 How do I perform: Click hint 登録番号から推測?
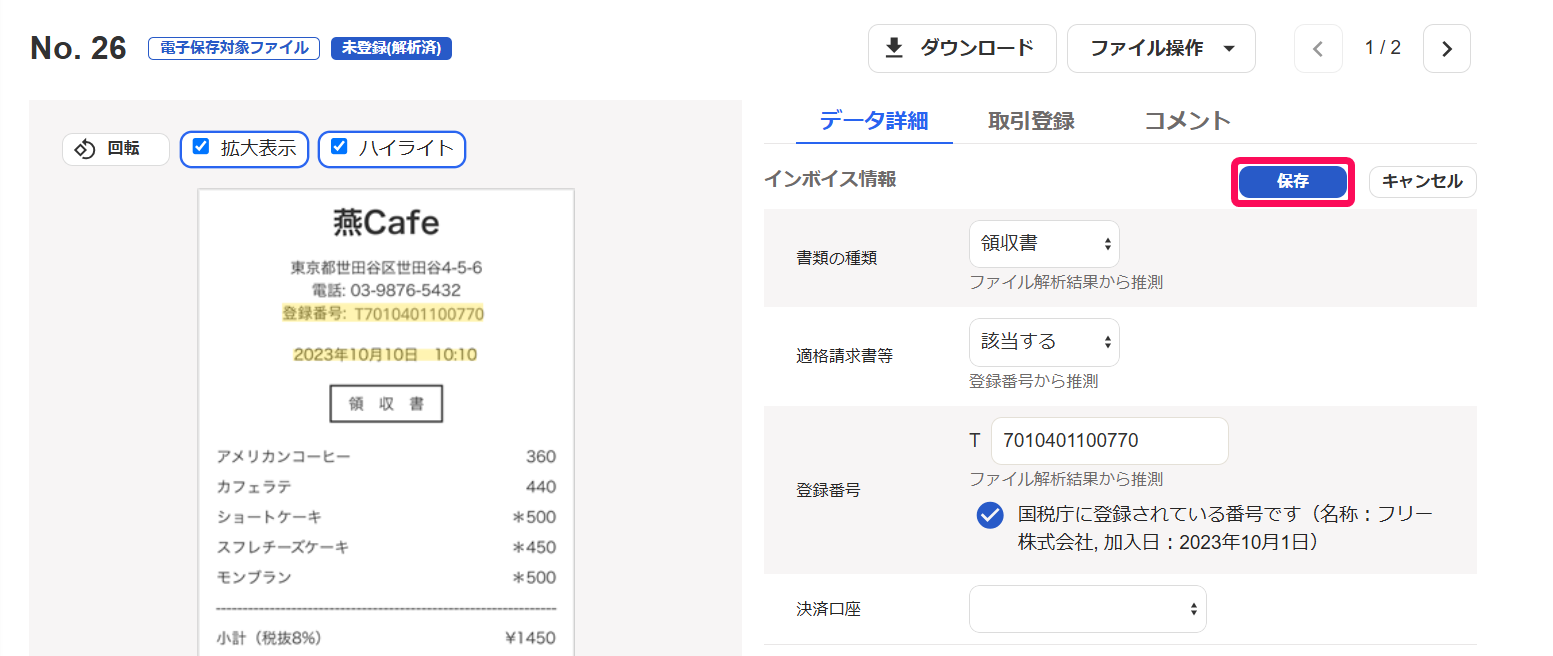[x=1034, y=381]
